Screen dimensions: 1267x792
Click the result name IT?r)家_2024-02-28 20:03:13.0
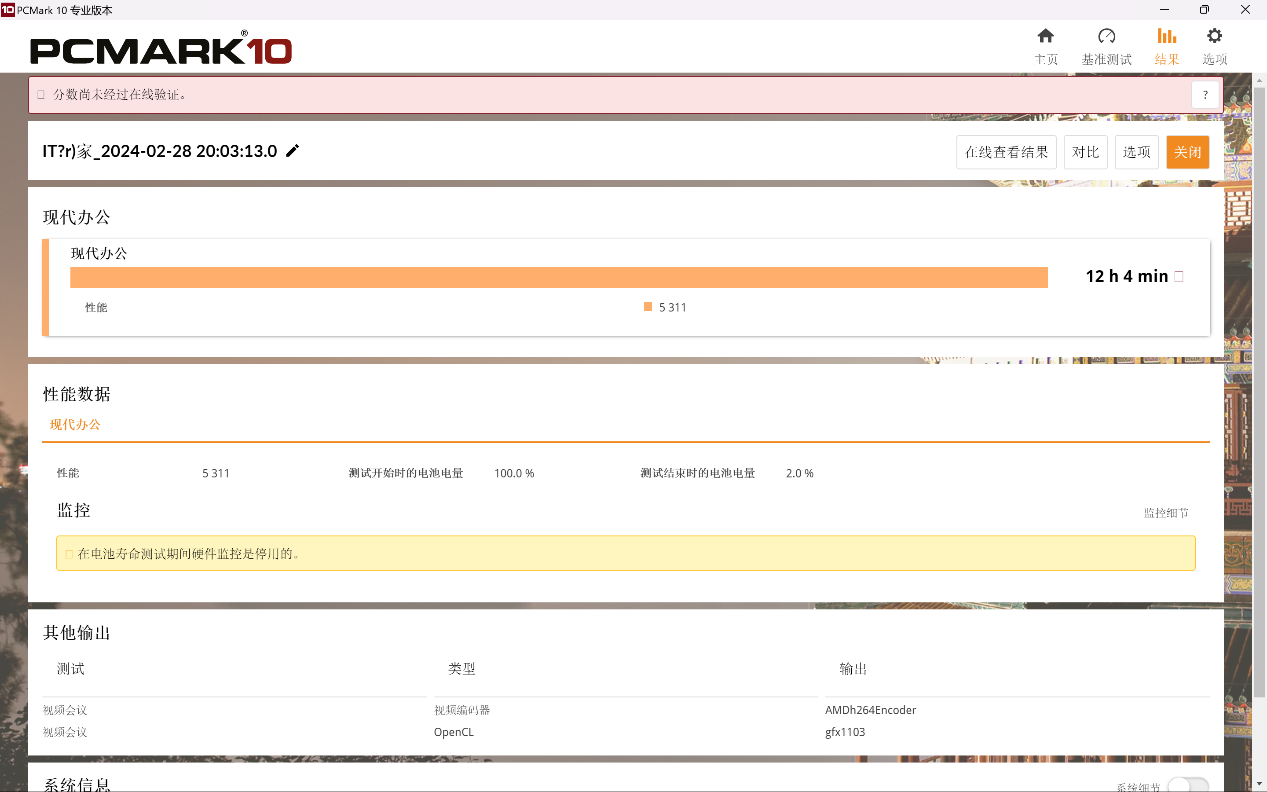point(160,152)
